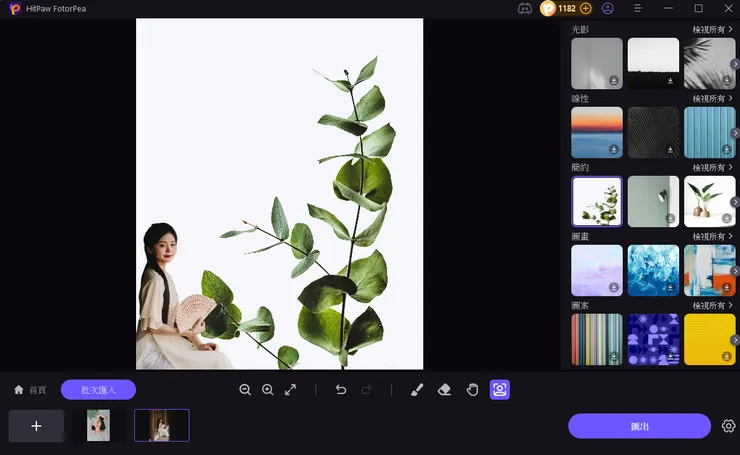Choose the blue orange brushstroke background
This screenshot has width=740, height=455.
(710, 270)
